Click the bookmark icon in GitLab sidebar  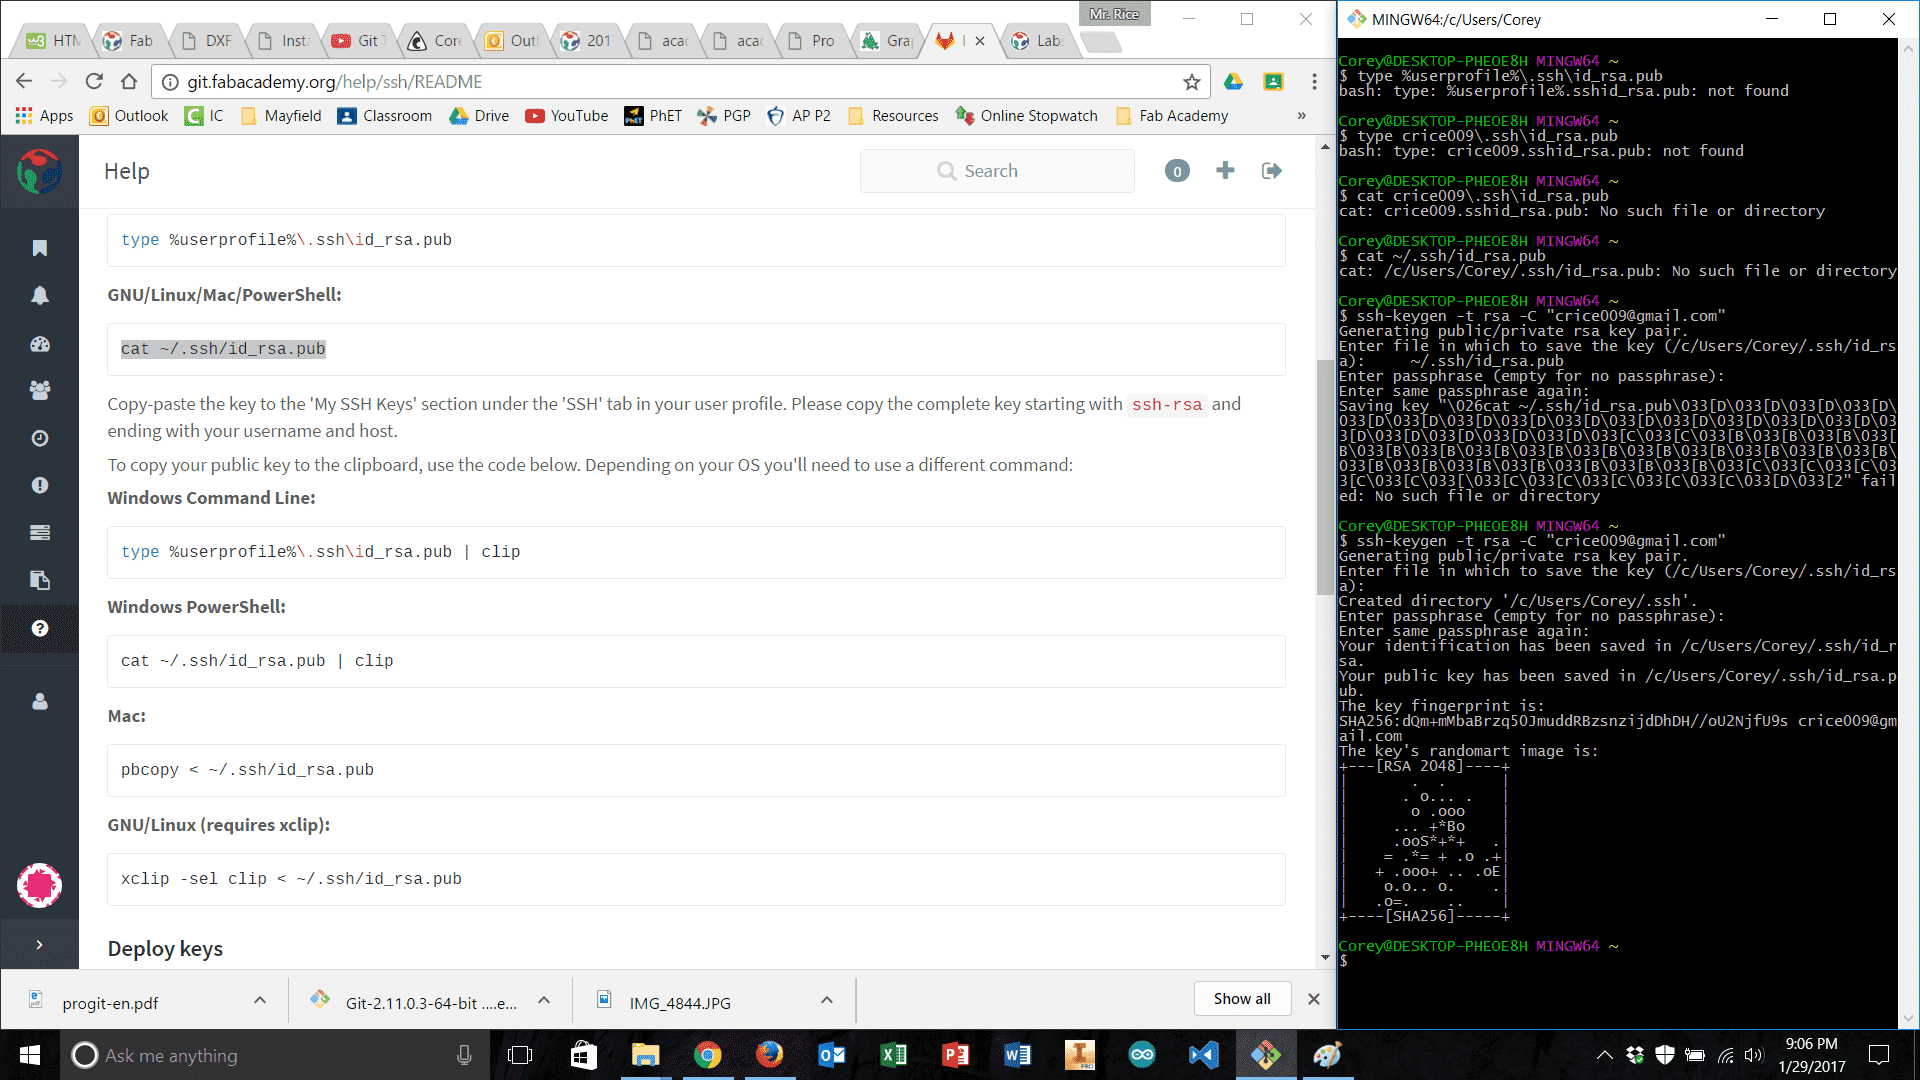(x=40, y=248)
